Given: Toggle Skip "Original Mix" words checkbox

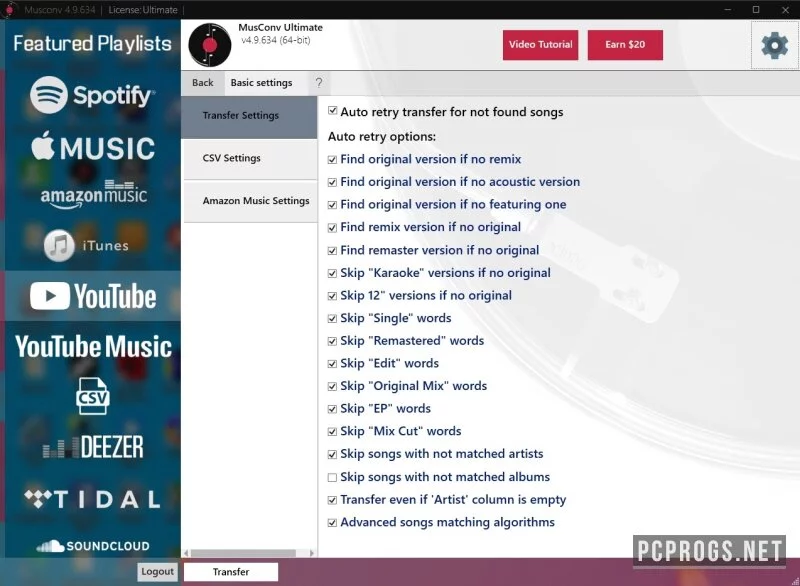Looking at the screenshot, I should pos(332,386).
